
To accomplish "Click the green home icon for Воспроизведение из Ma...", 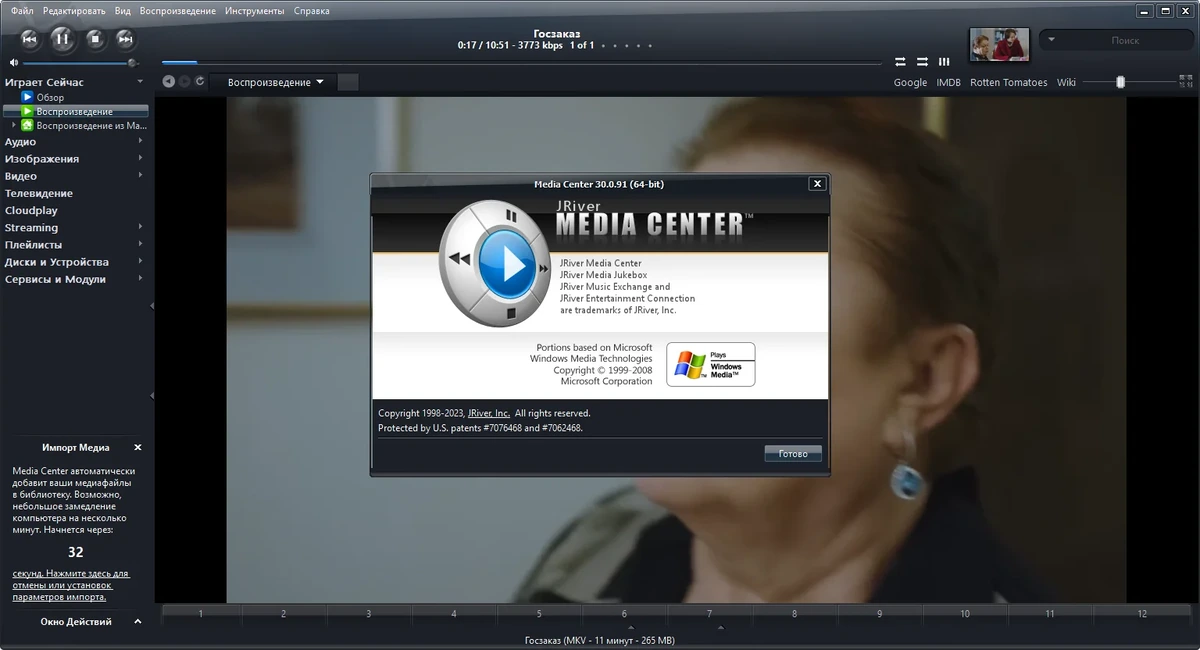I will (x=28, y=125).
